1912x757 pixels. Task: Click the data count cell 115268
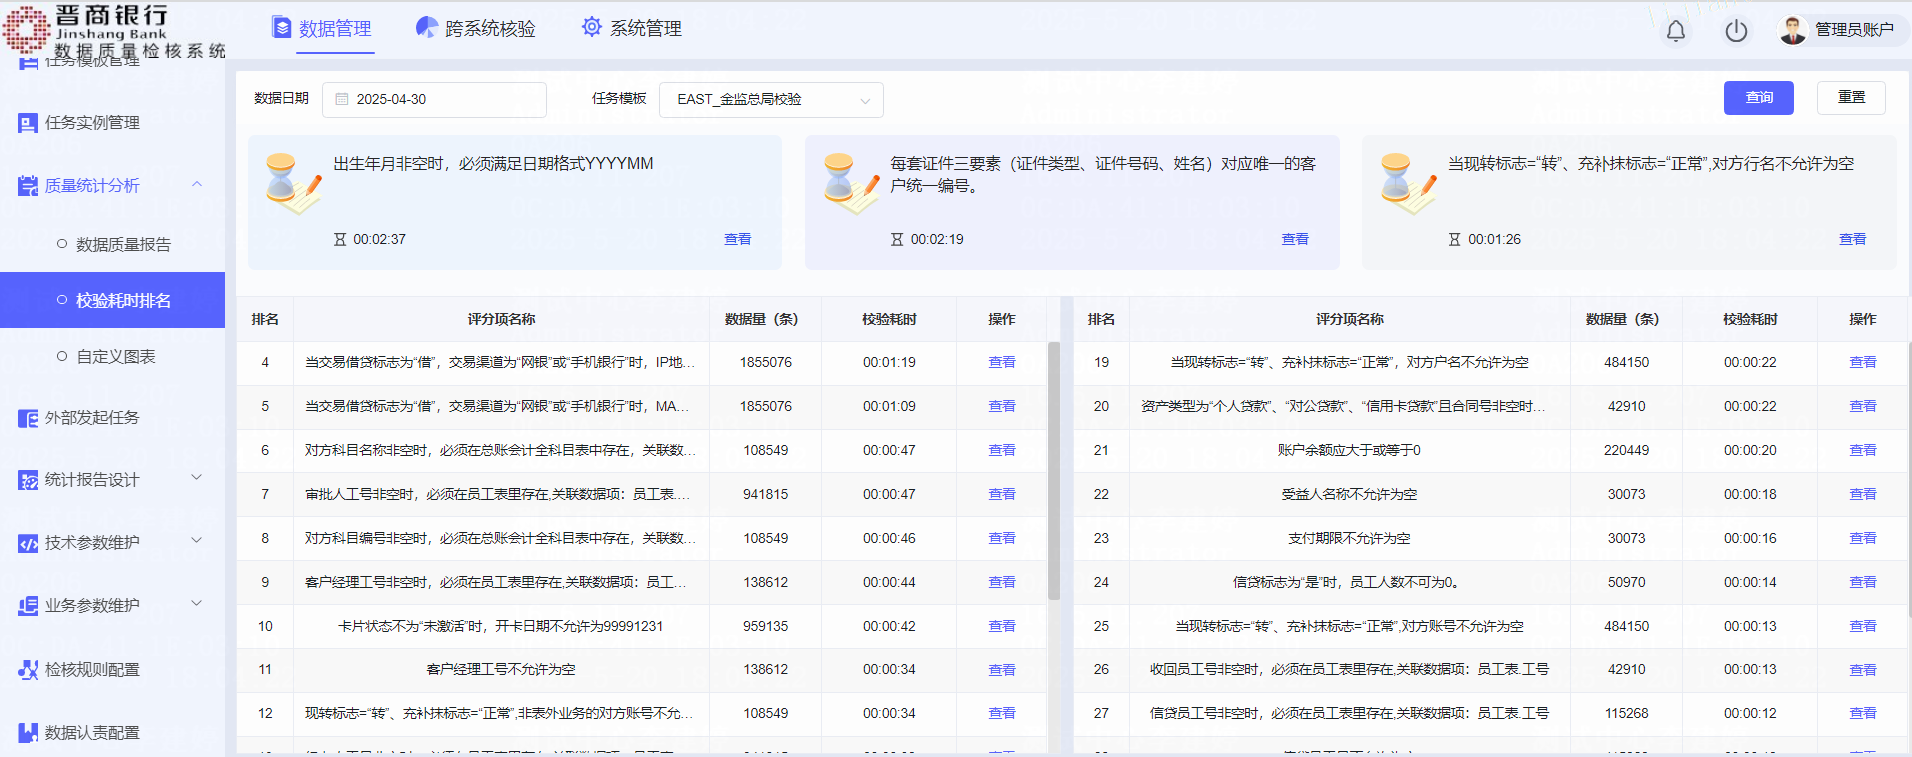click(x=1626, y=713)
